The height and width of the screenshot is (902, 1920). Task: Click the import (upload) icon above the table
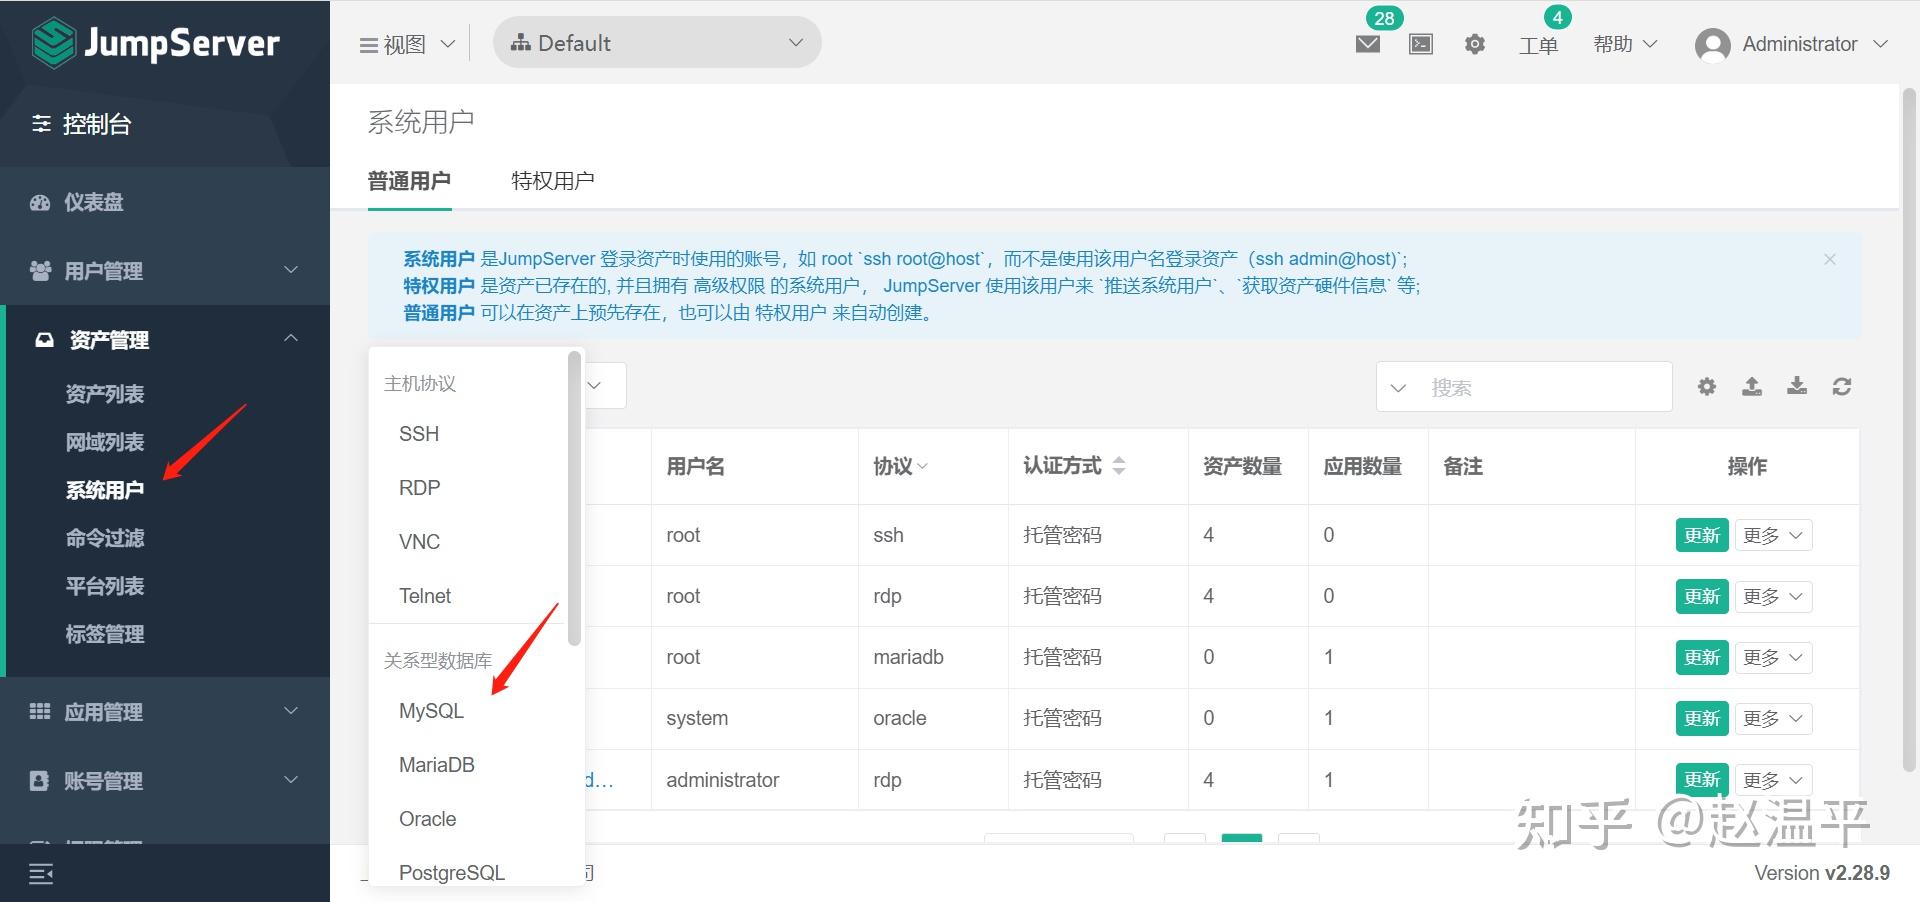point(1751,387)
